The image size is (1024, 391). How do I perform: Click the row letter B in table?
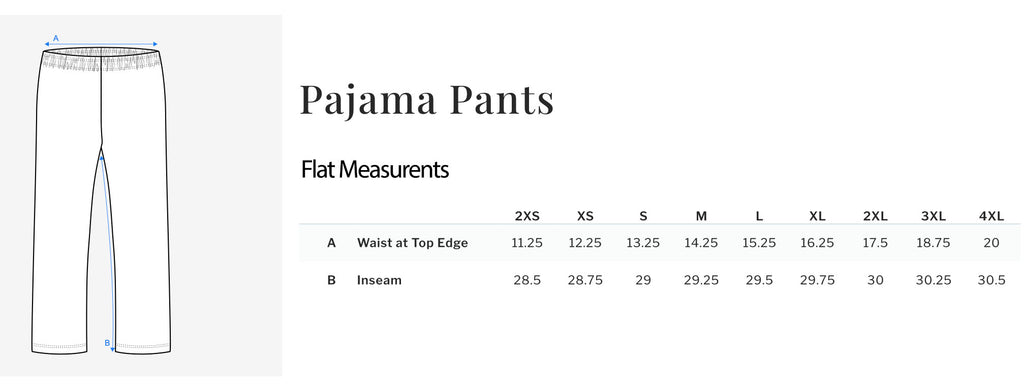[331, 280]
